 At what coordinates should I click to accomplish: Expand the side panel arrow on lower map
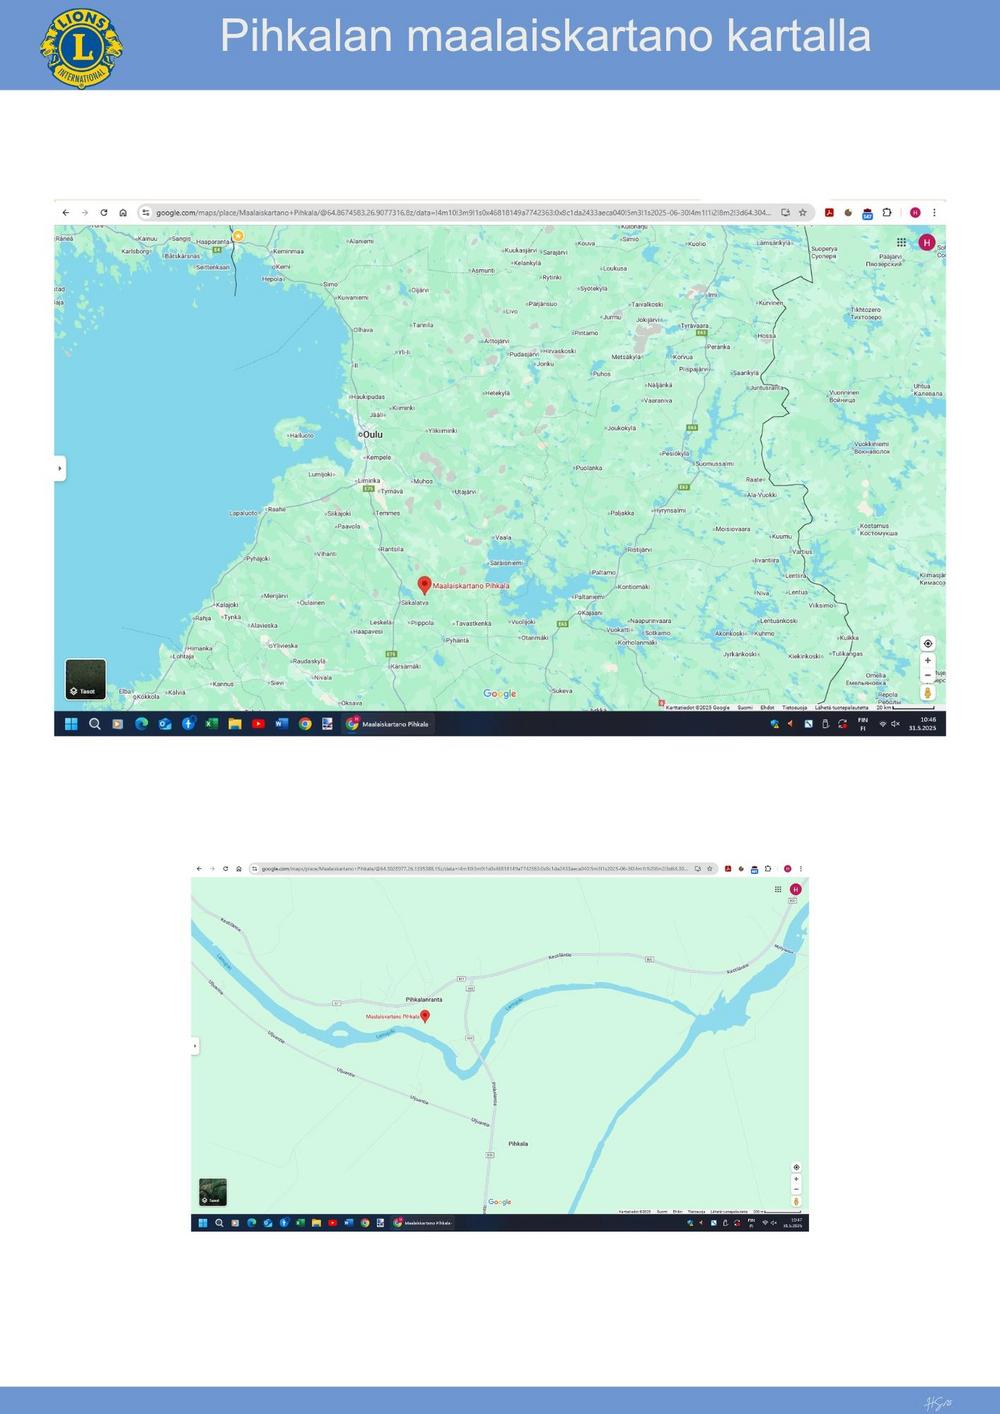pos(195,1046)
